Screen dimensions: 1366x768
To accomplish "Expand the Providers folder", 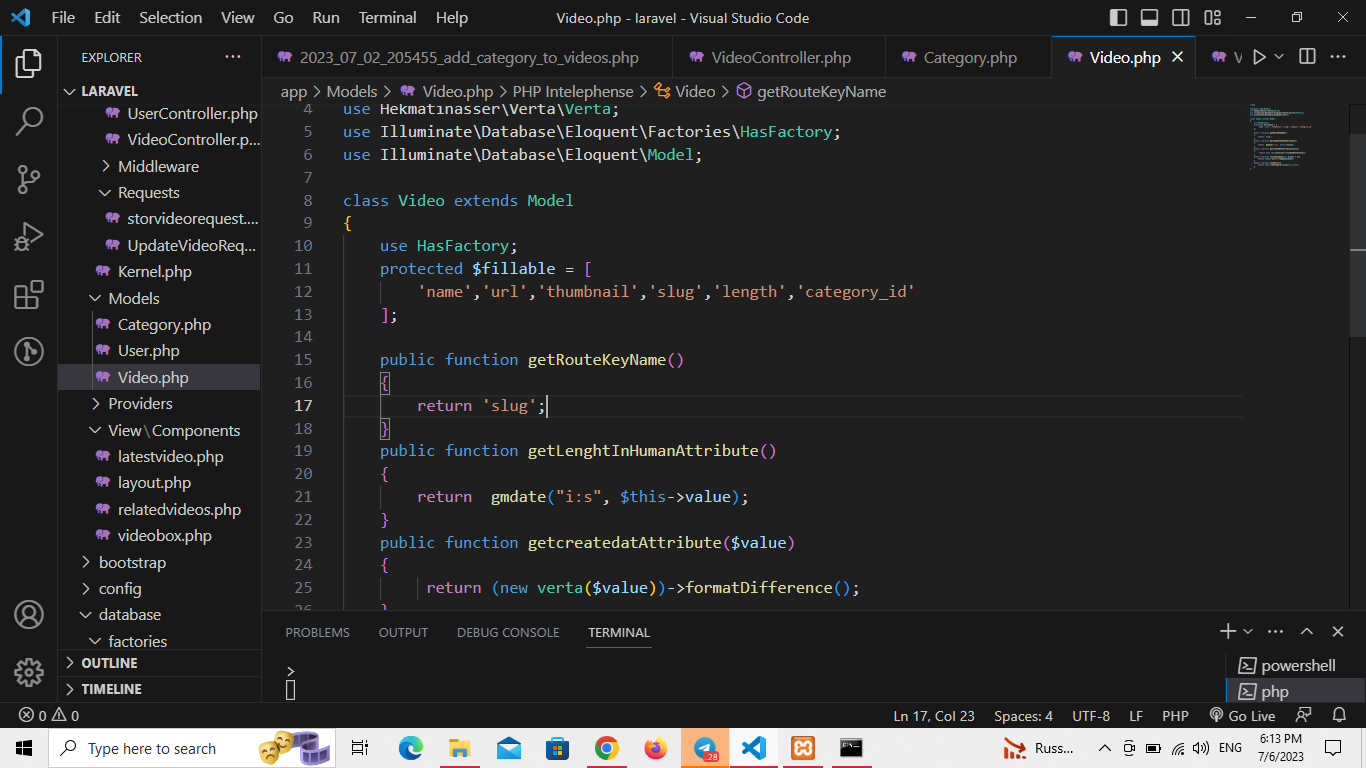I will [140, 403].
